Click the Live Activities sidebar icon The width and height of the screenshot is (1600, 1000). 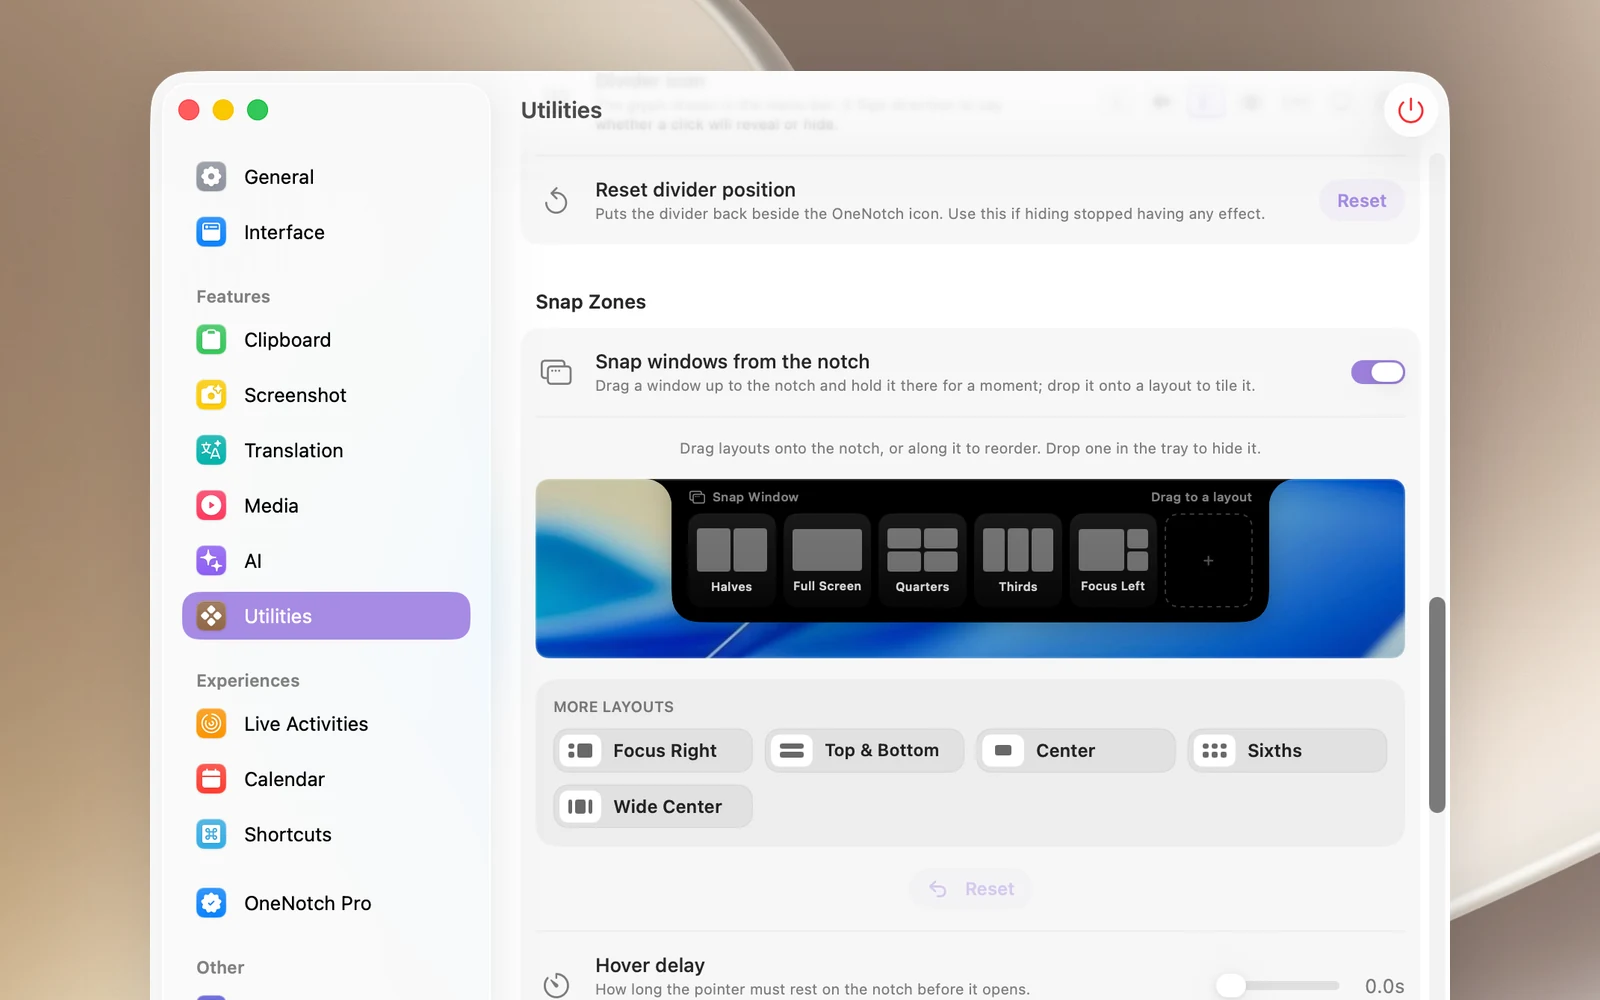coord(211,723)
